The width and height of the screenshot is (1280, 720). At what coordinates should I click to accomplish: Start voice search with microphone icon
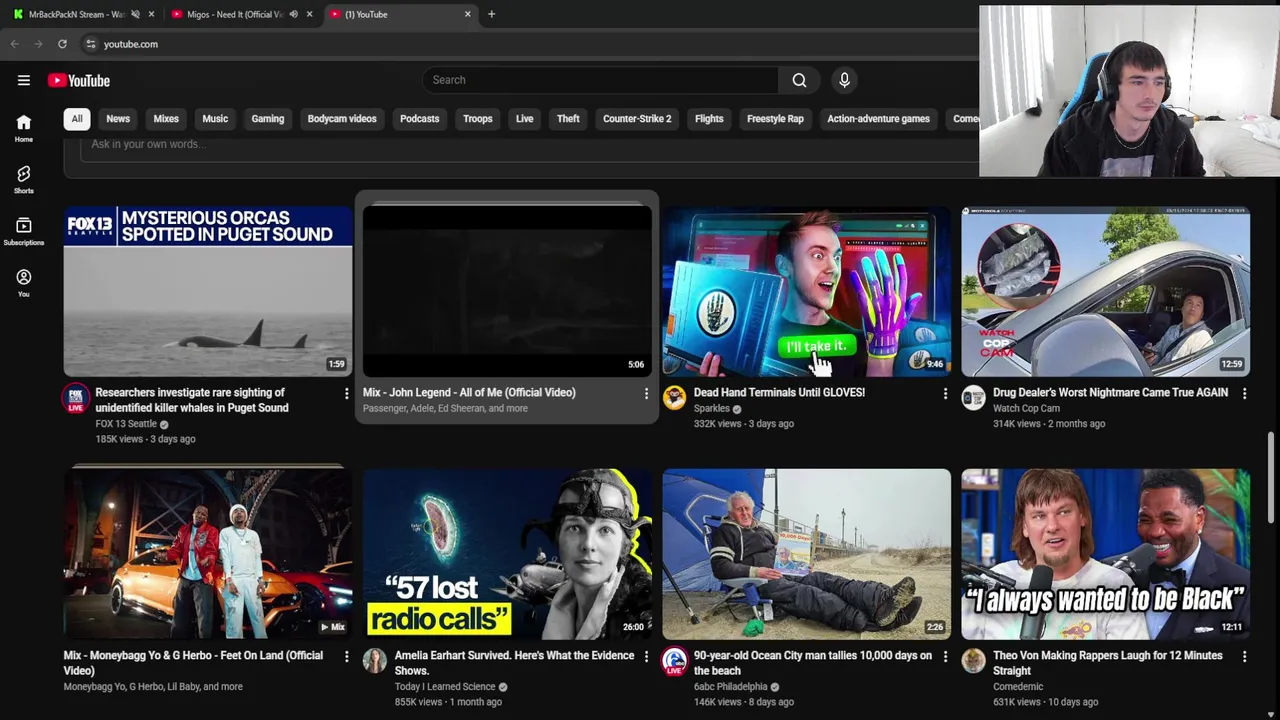pyautogui.click(x=844, y=80)
